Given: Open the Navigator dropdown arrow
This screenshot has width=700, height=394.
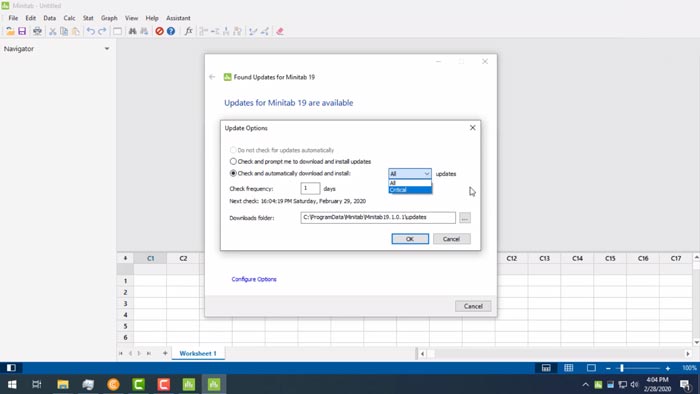Looking at the screenshot, I should [x=107, y=49].
